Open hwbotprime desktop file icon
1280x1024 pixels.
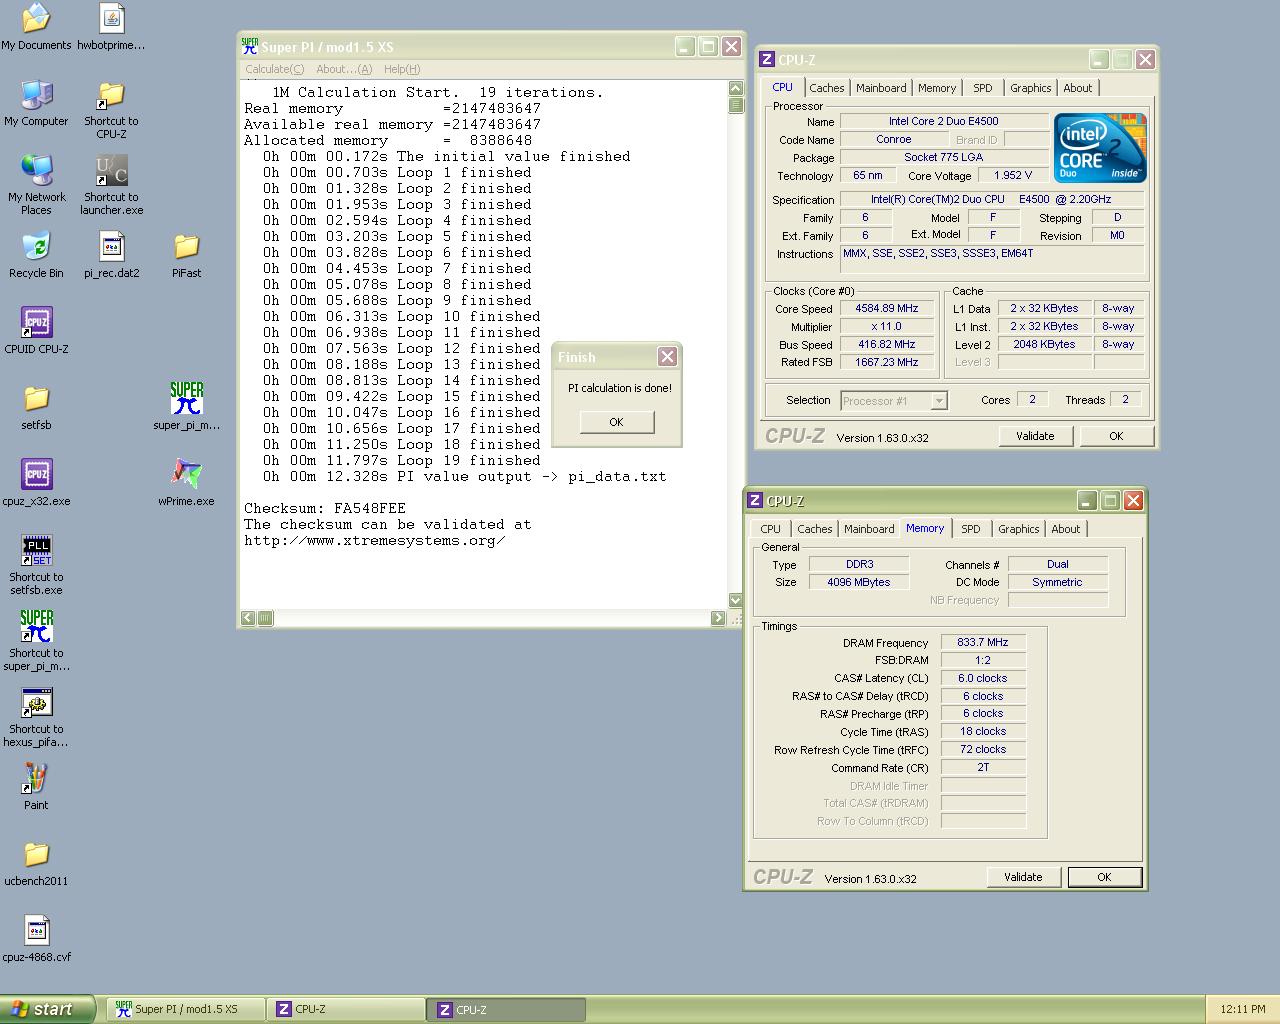[x=111, y=27]
